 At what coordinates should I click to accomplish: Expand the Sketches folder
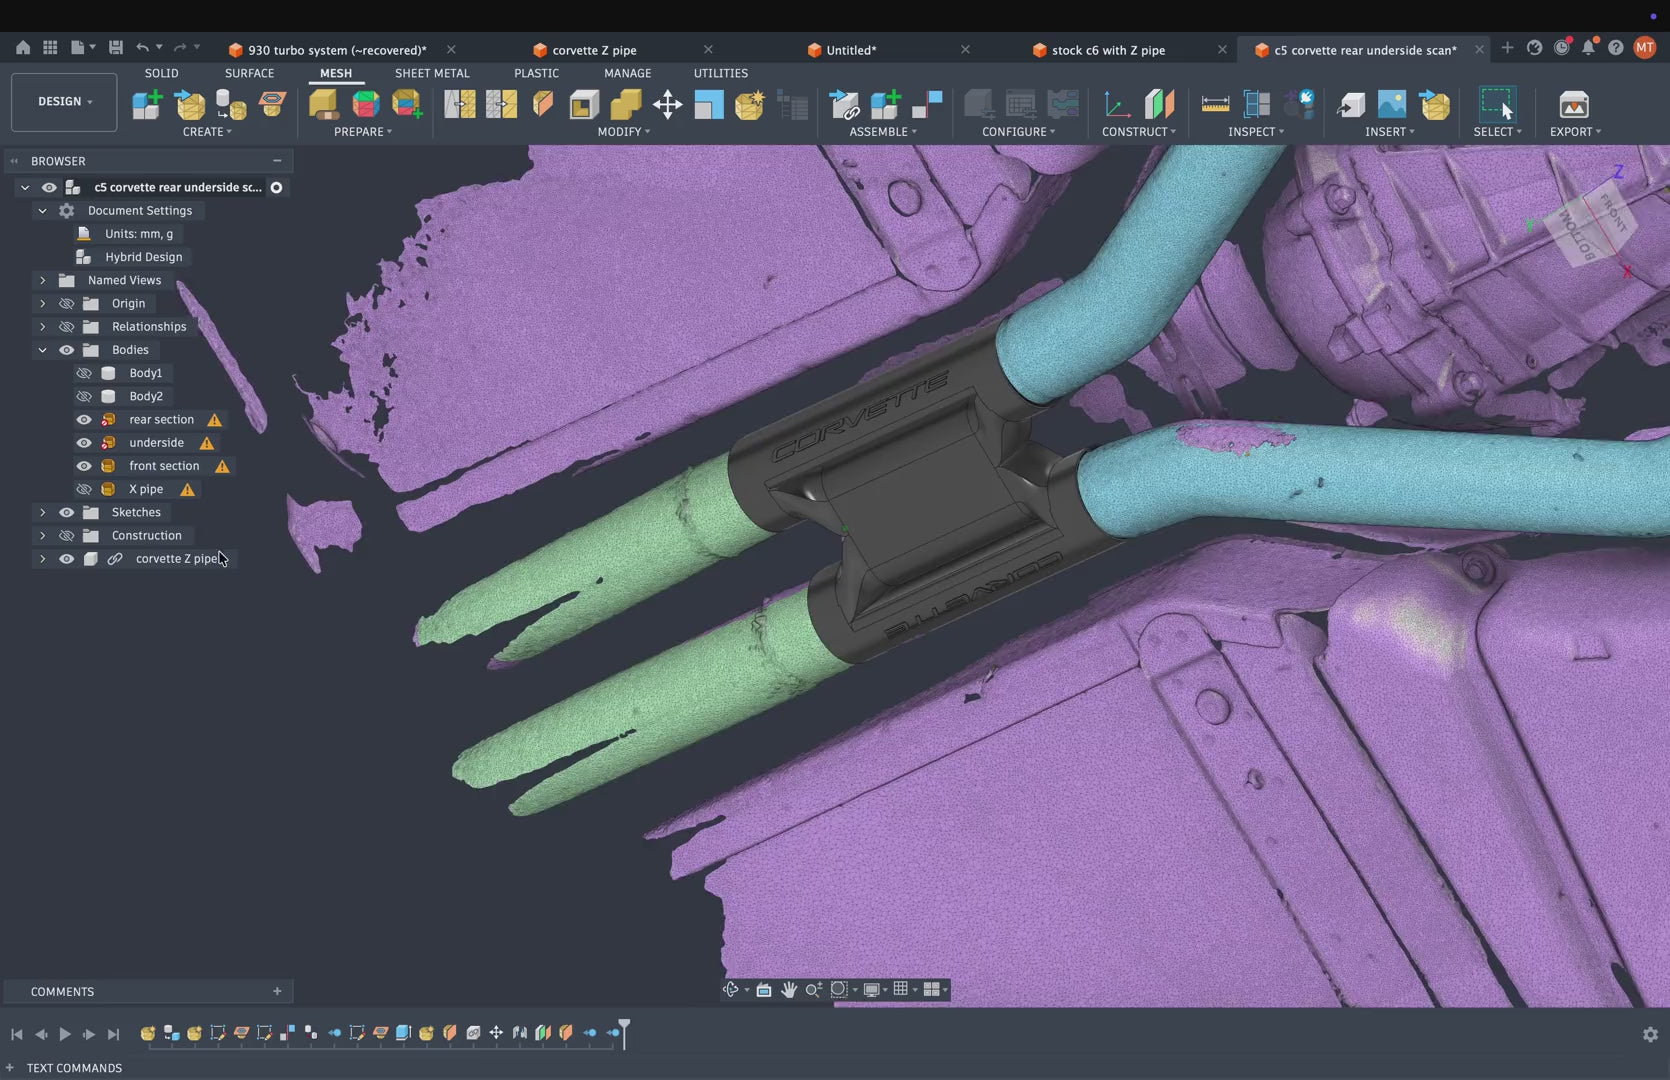click(42, 512)
